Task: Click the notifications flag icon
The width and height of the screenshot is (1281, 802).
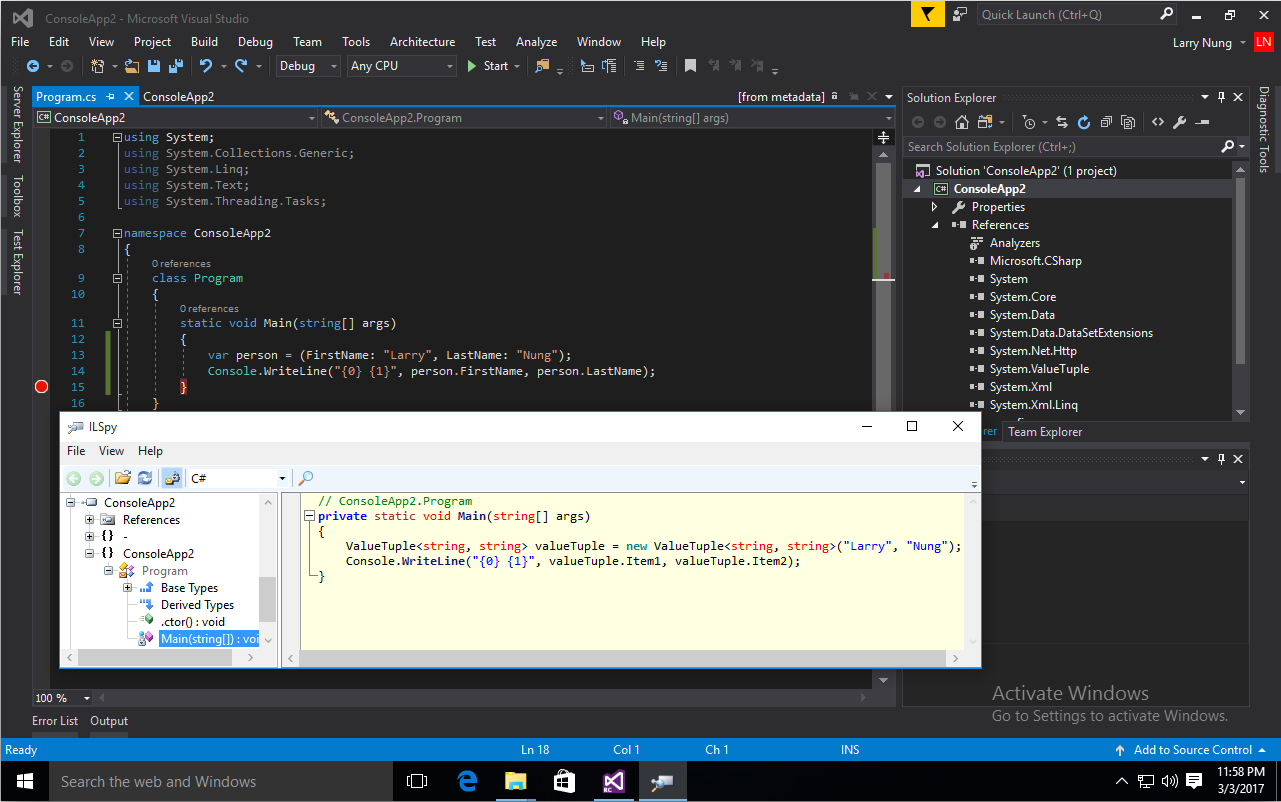Action: (928, 14)
